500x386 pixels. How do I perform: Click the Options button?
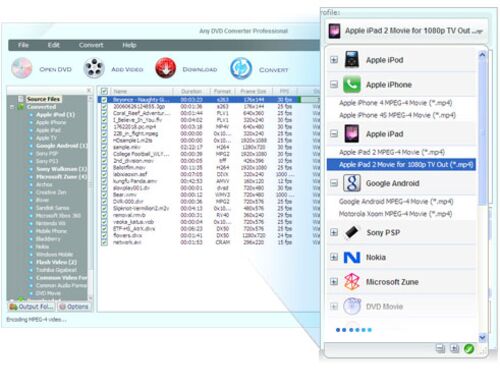click(74, 307)
